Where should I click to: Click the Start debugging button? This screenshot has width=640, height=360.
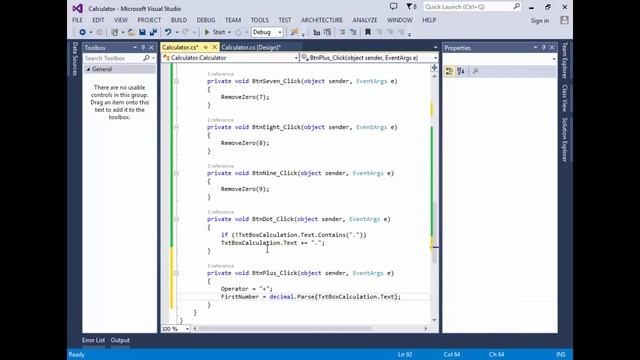coord(215,32)
